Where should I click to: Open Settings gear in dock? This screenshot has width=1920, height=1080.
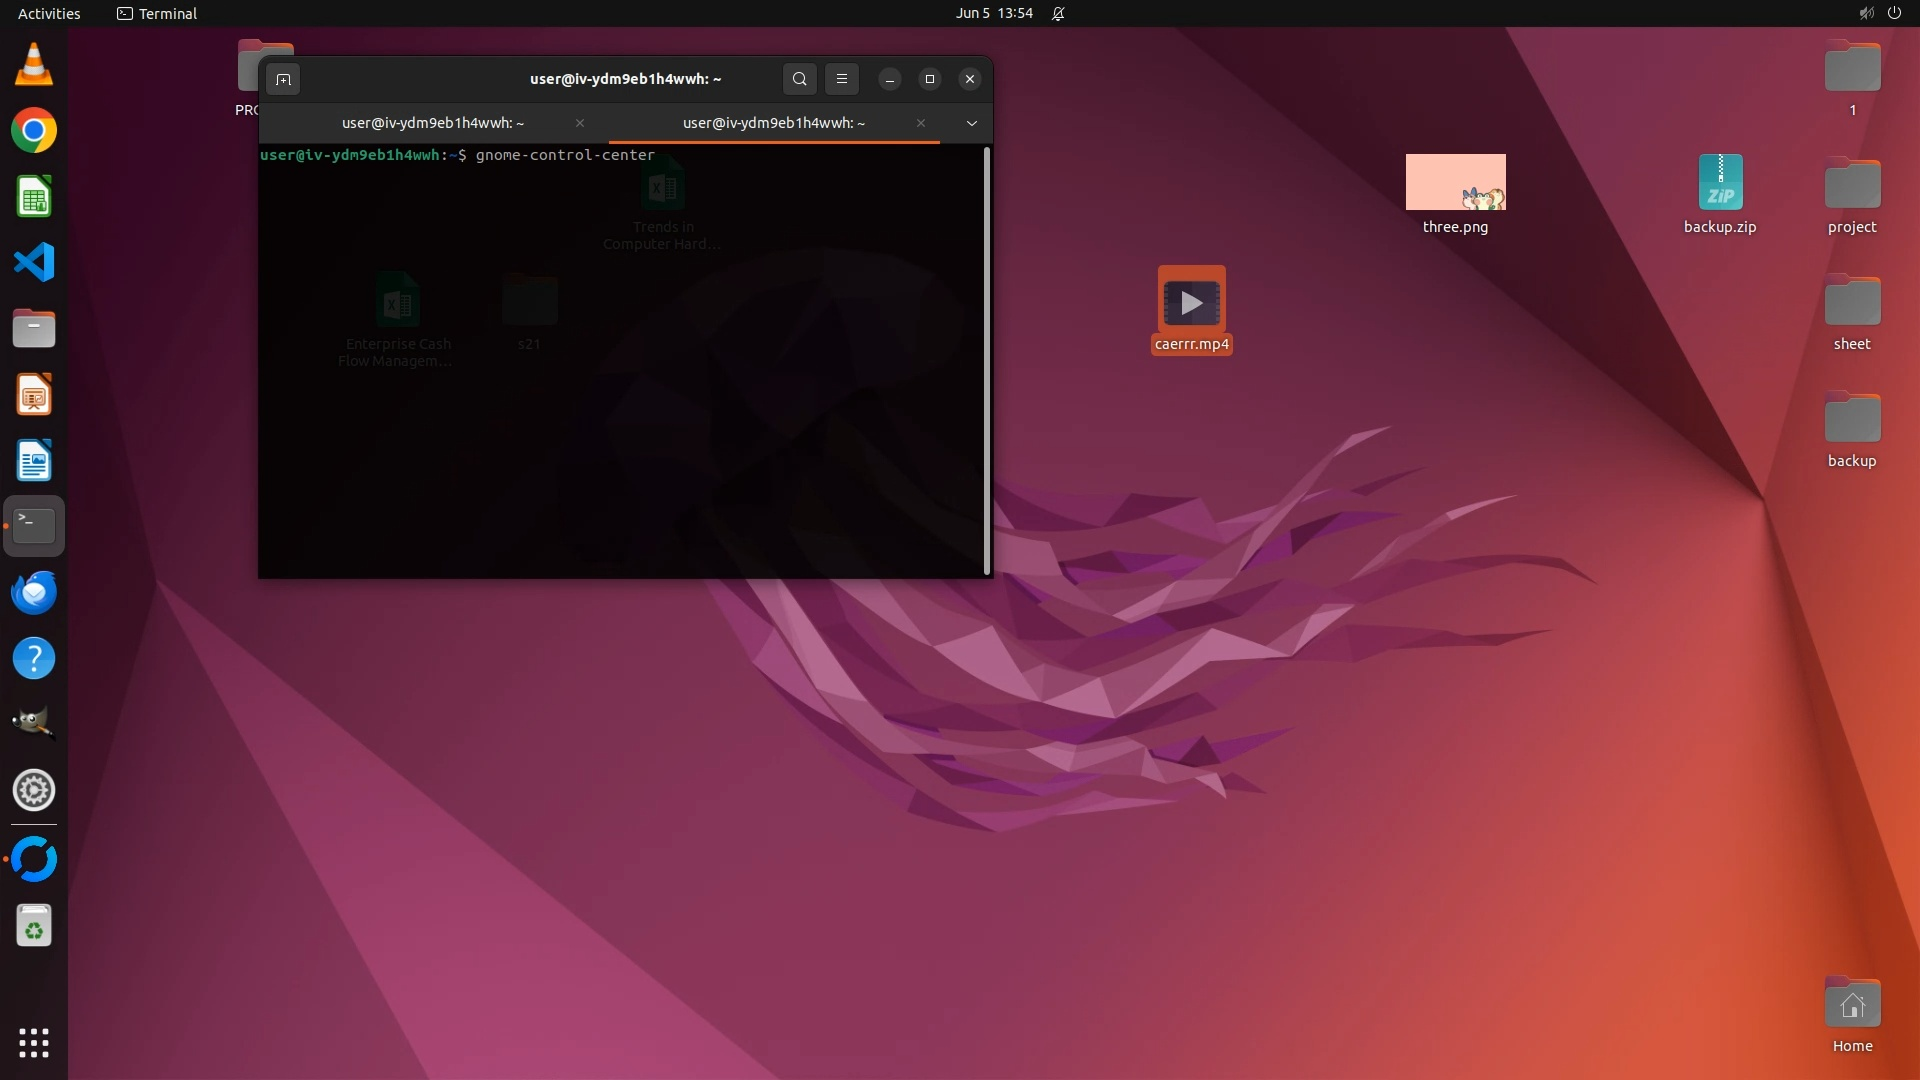click(x=34, y=790)
